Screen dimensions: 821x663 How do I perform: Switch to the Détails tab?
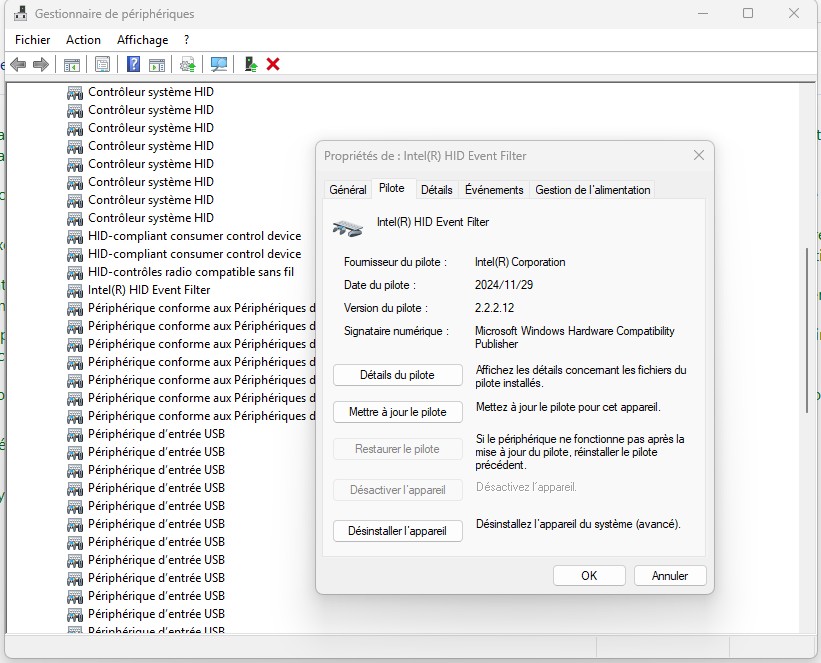(x=436, y=190)
